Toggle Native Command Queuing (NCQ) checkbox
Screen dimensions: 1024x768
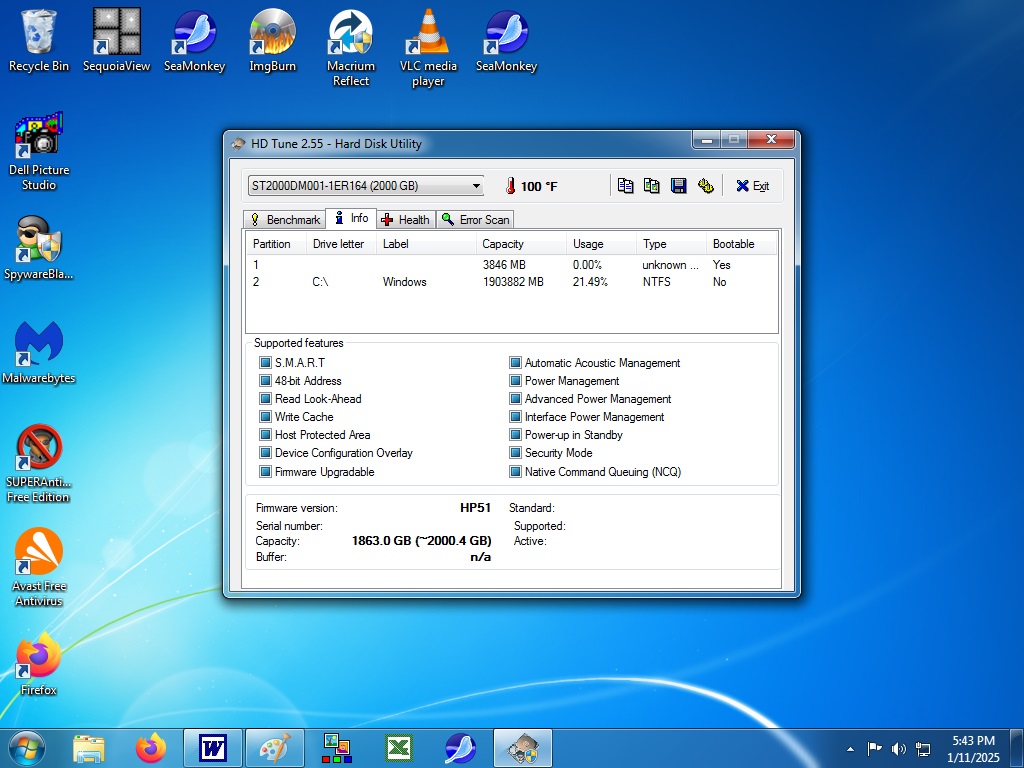coord(515,472)
